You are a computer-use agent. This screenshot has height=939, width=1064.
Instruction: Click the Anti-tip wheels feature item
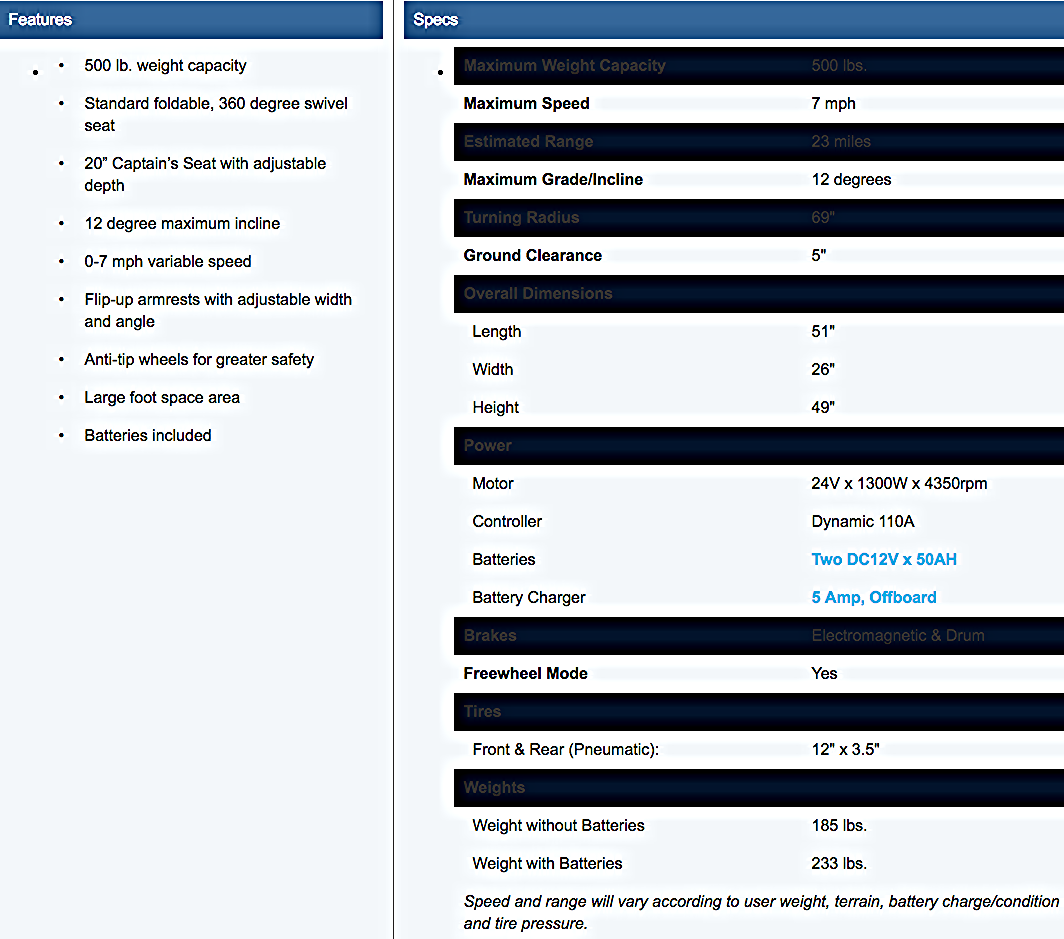(x=199, y=360)
